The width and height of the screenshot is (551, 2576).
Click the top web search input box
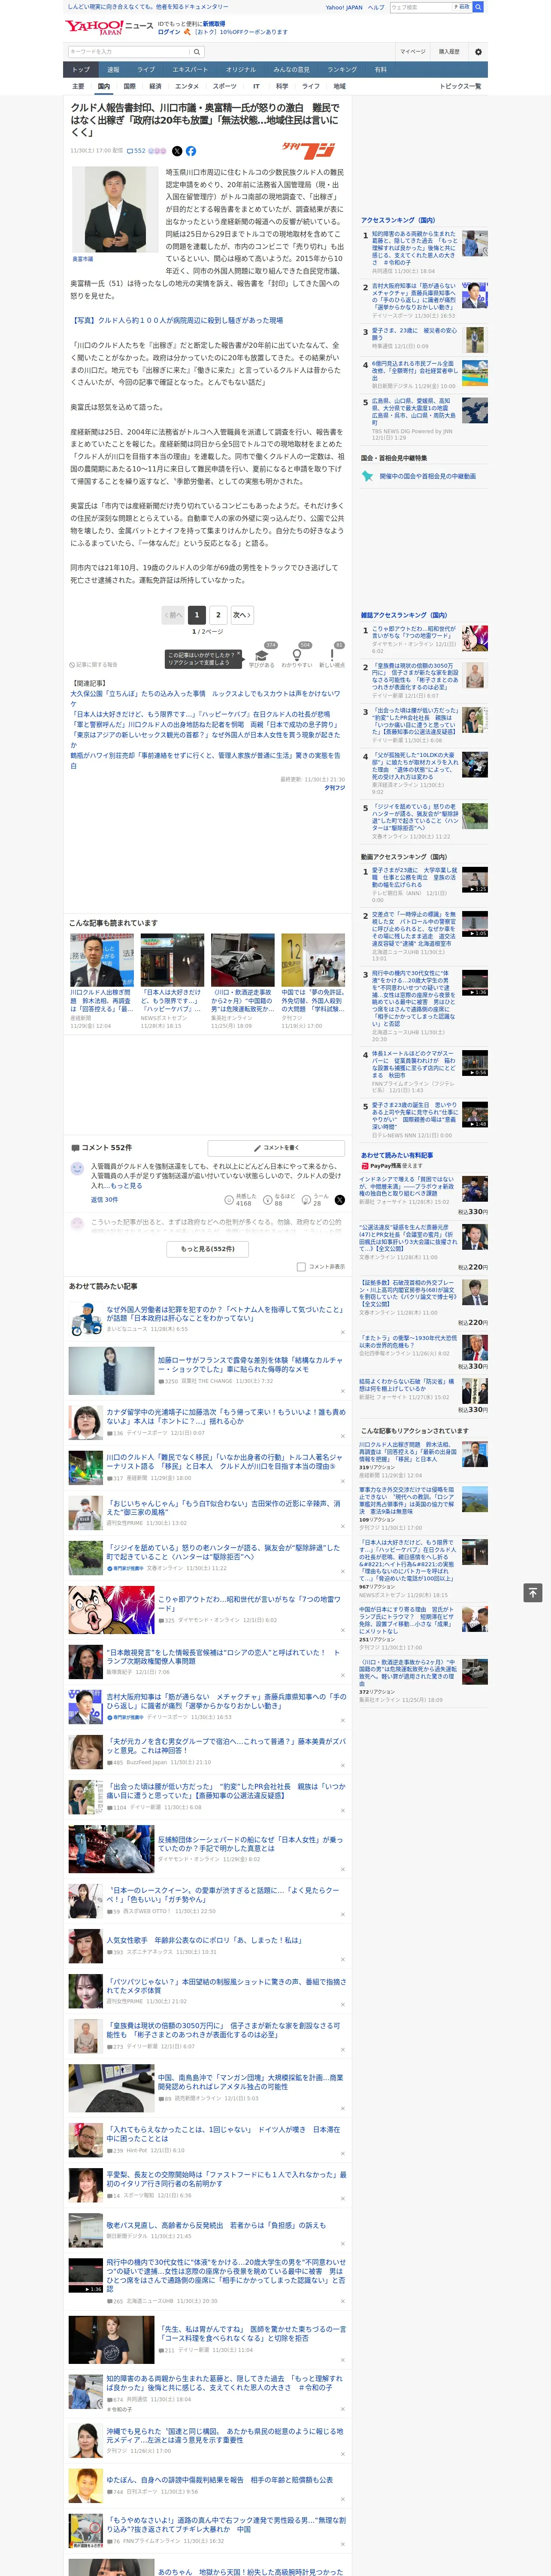point(420,7)
